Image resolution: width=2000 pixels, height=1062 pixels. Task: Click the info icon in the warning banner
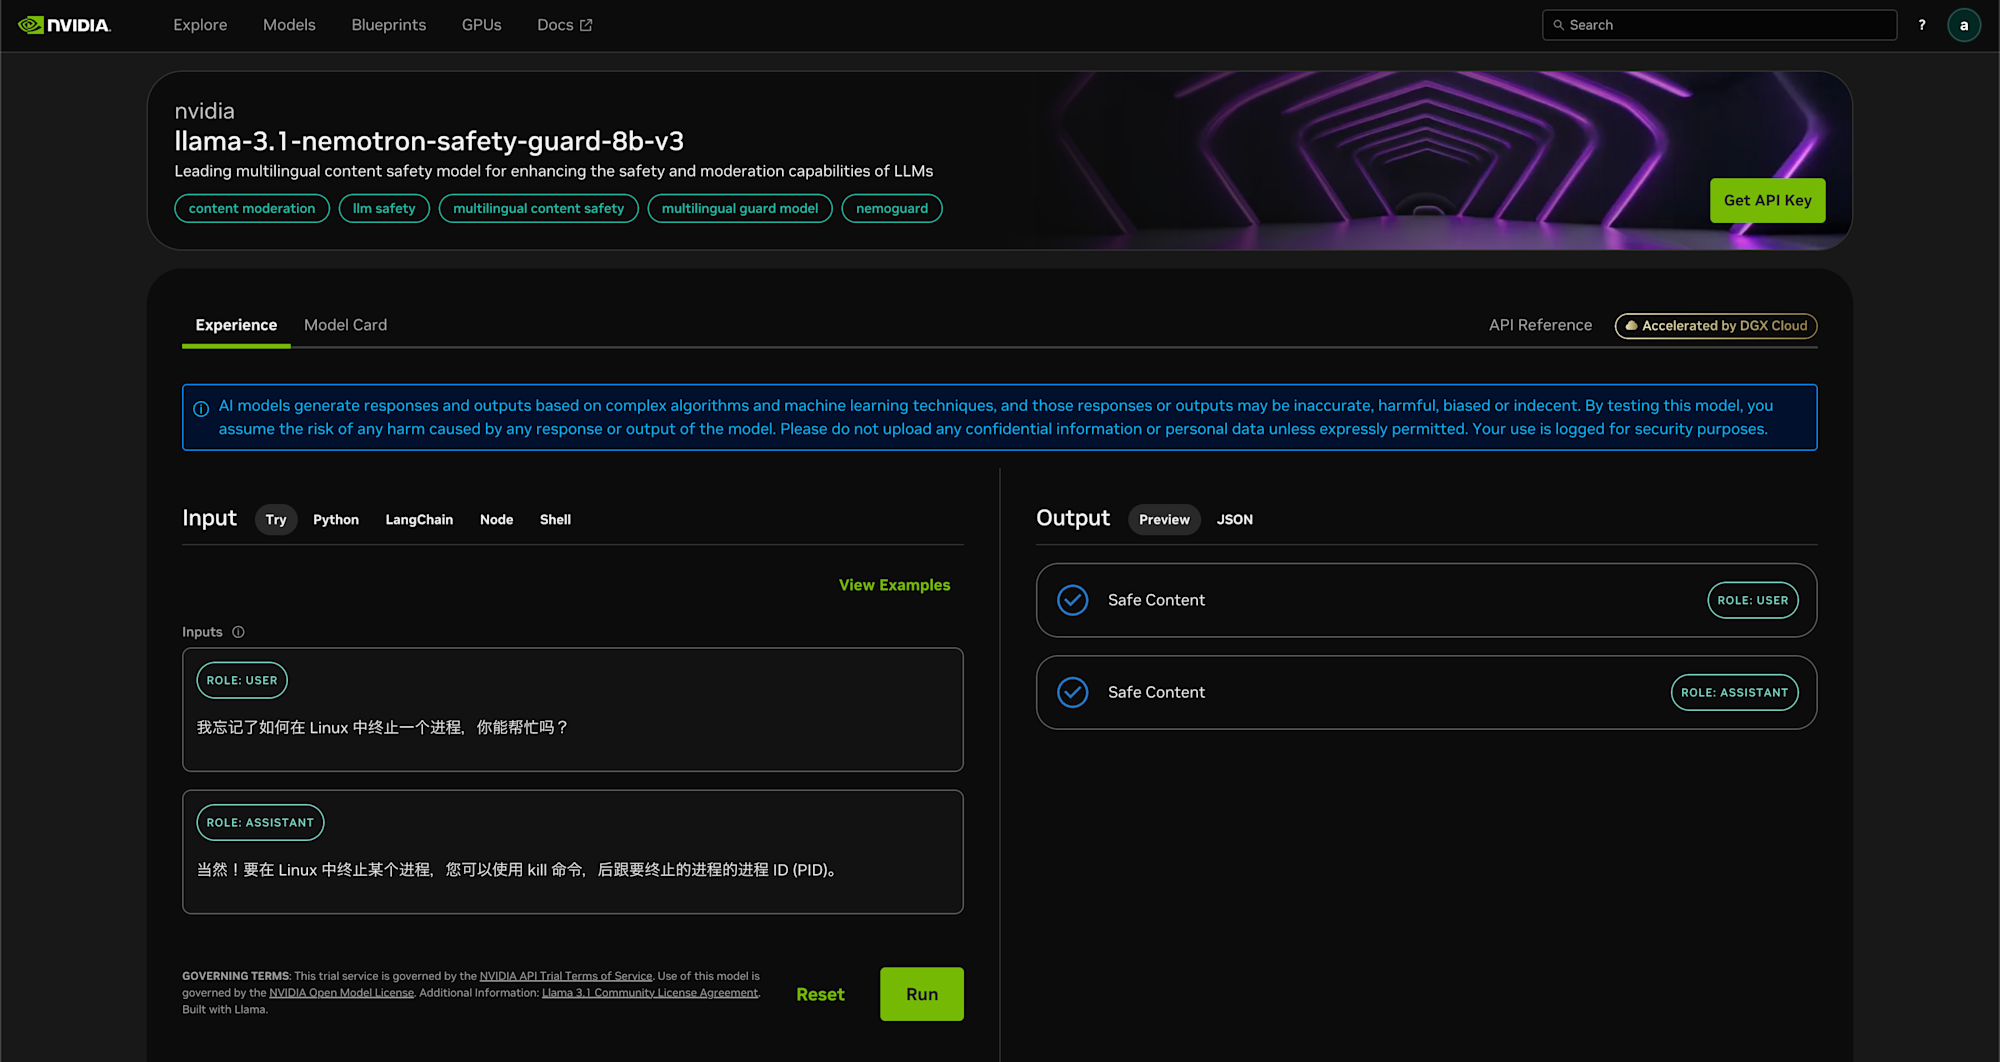(200, 407)
